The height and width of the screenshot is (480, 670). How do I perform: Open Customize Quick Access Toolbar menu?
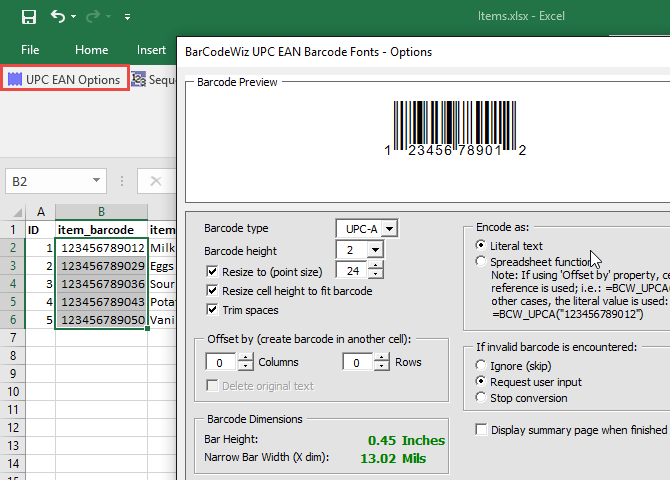(x=127, y=17)
